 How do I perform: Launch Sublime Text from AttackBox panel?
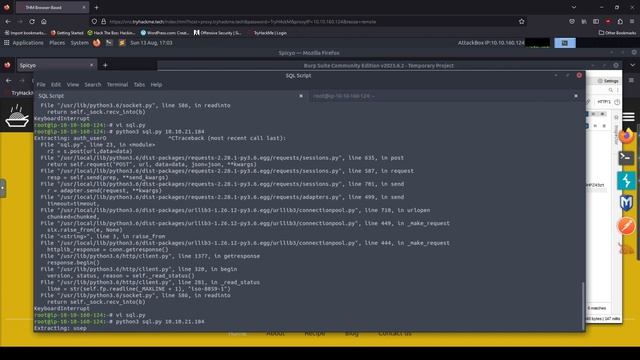(122, 42)
